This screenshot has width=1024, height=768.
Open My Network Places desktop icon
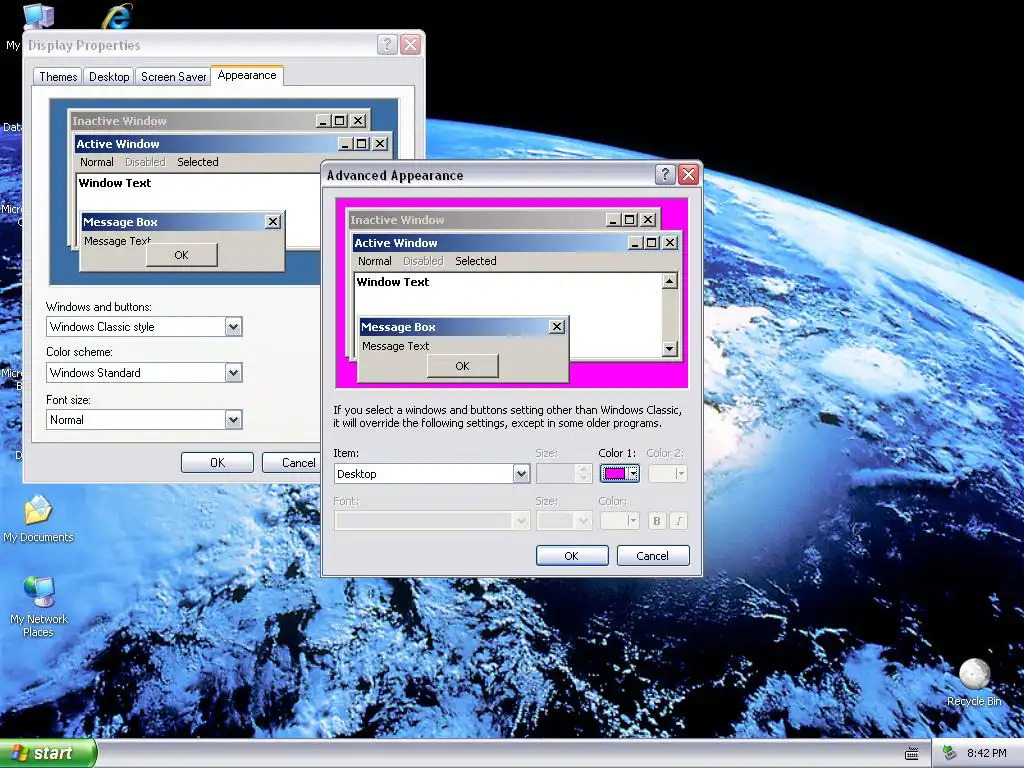tap(39, 607)
